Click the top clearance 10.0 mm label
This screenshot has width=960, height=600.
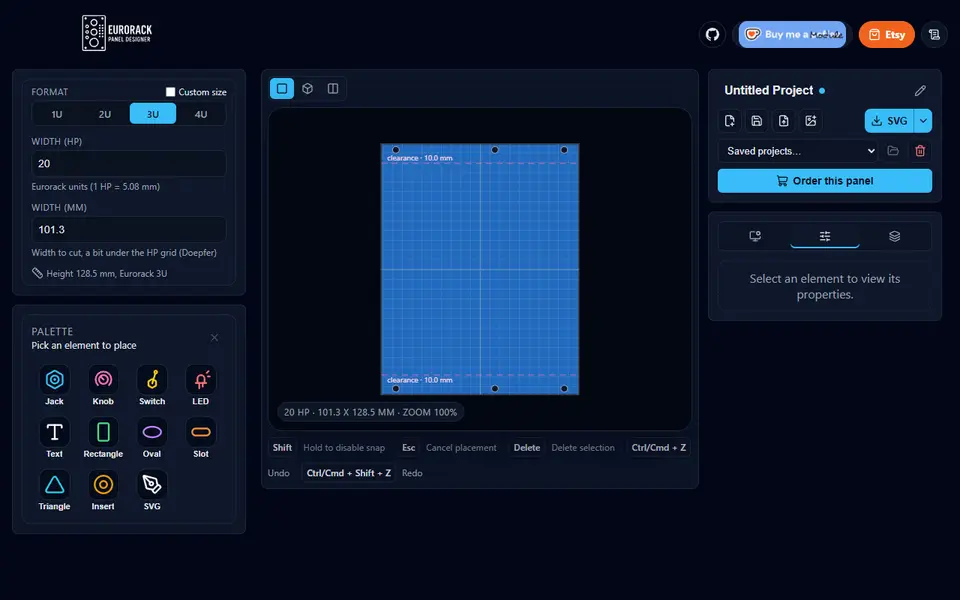(x=419, y=158)
